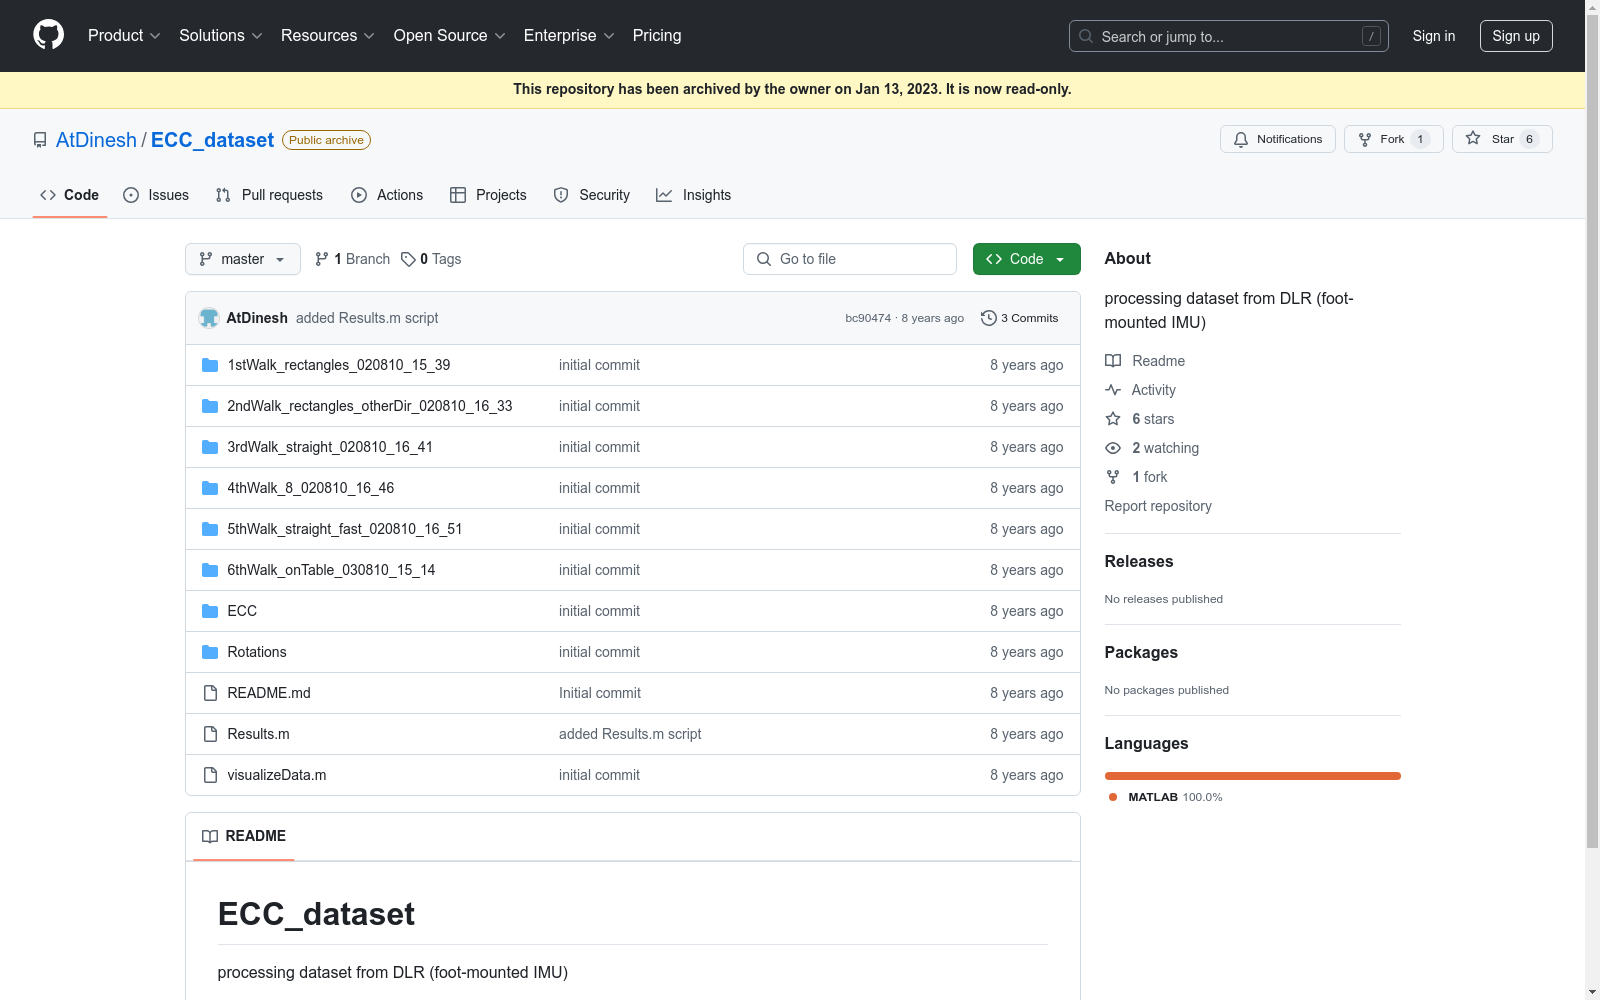The width and height of the screenshot is (1600, 1000).
Task: Click the pulse icon beside Activity
Action: (x=1113, y=390)
